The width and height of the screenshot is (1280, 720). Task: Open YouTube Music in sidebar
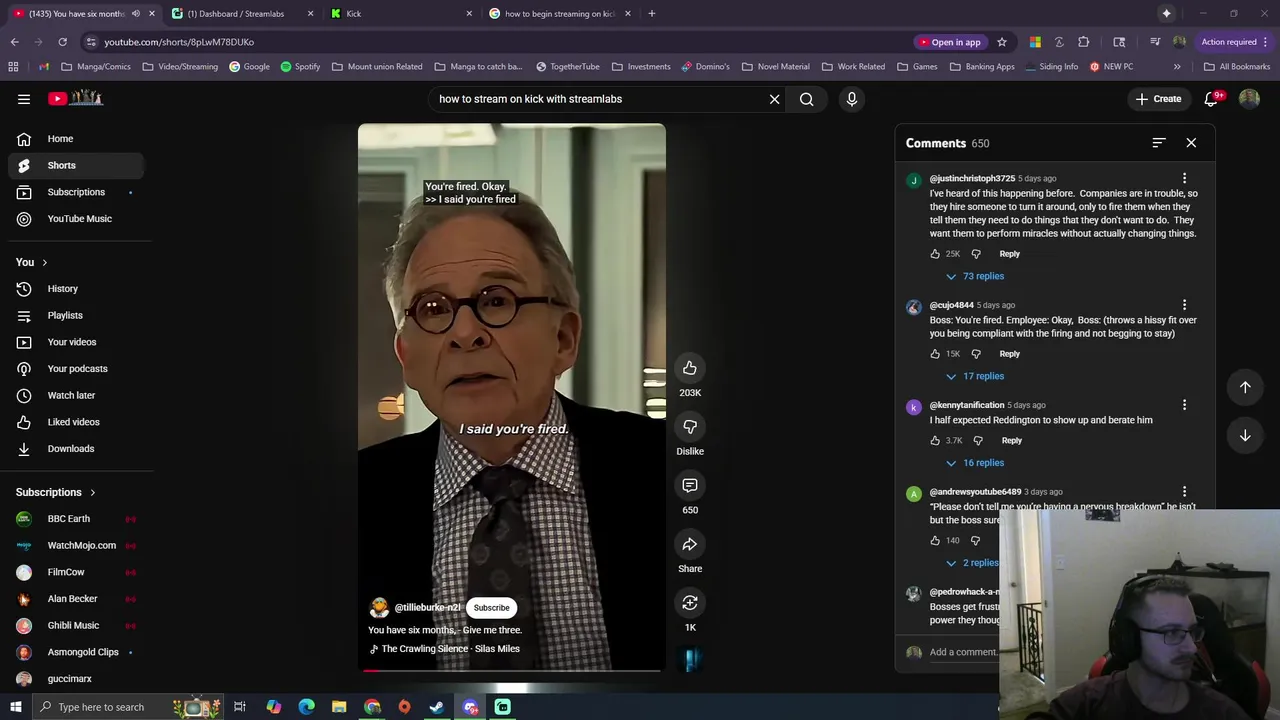point(76,219)
